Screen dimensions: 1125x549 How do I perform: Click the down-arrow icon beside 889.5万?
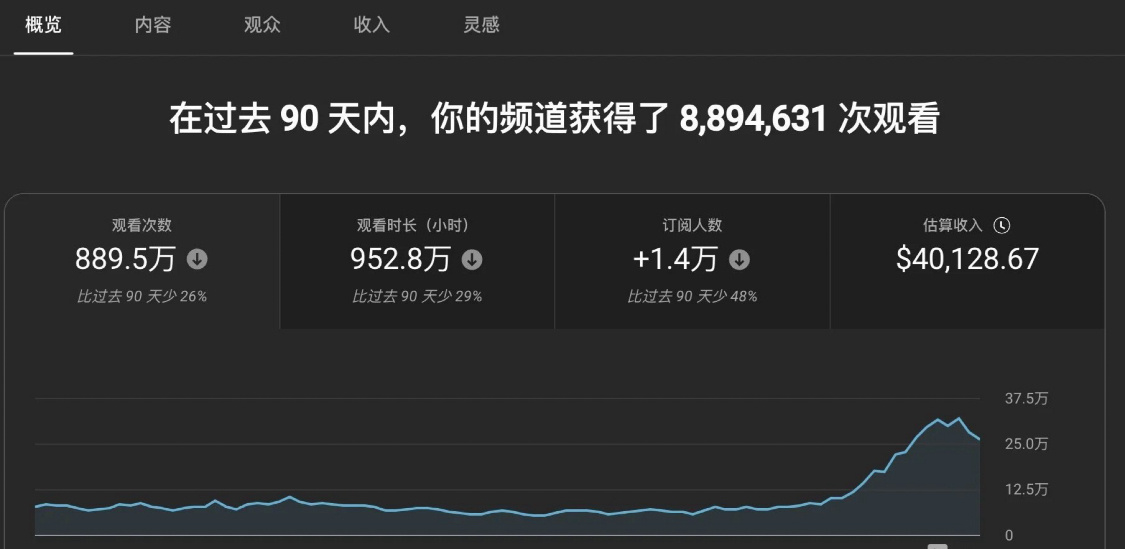tap(197, 259)
